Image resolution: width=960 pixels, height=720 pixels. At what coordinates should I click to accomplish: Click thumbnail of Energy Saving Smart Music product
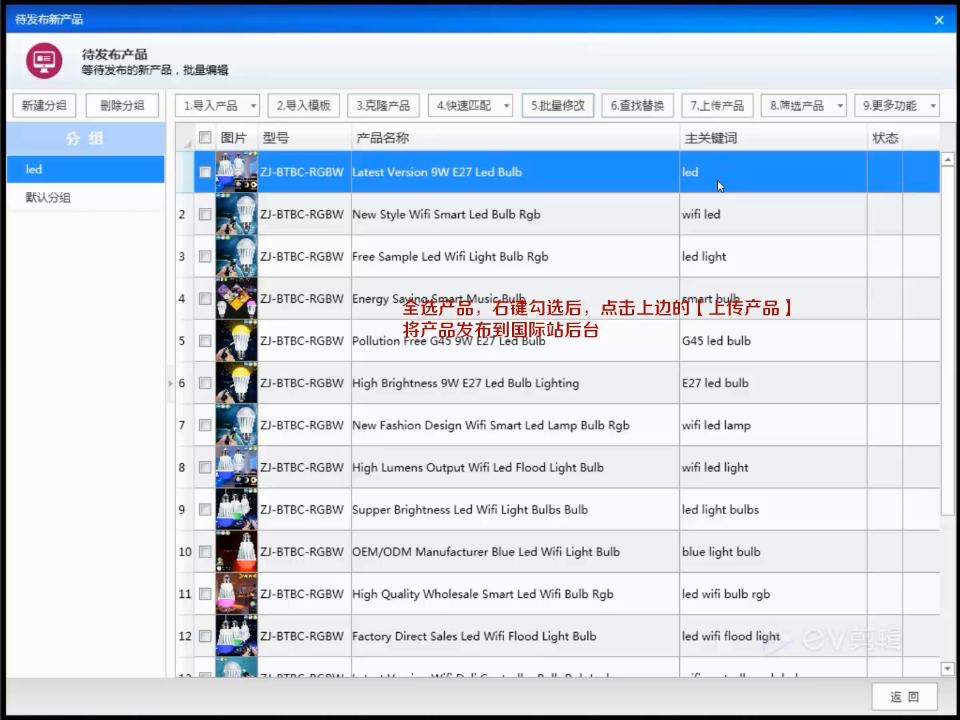(x=236, y=299)
